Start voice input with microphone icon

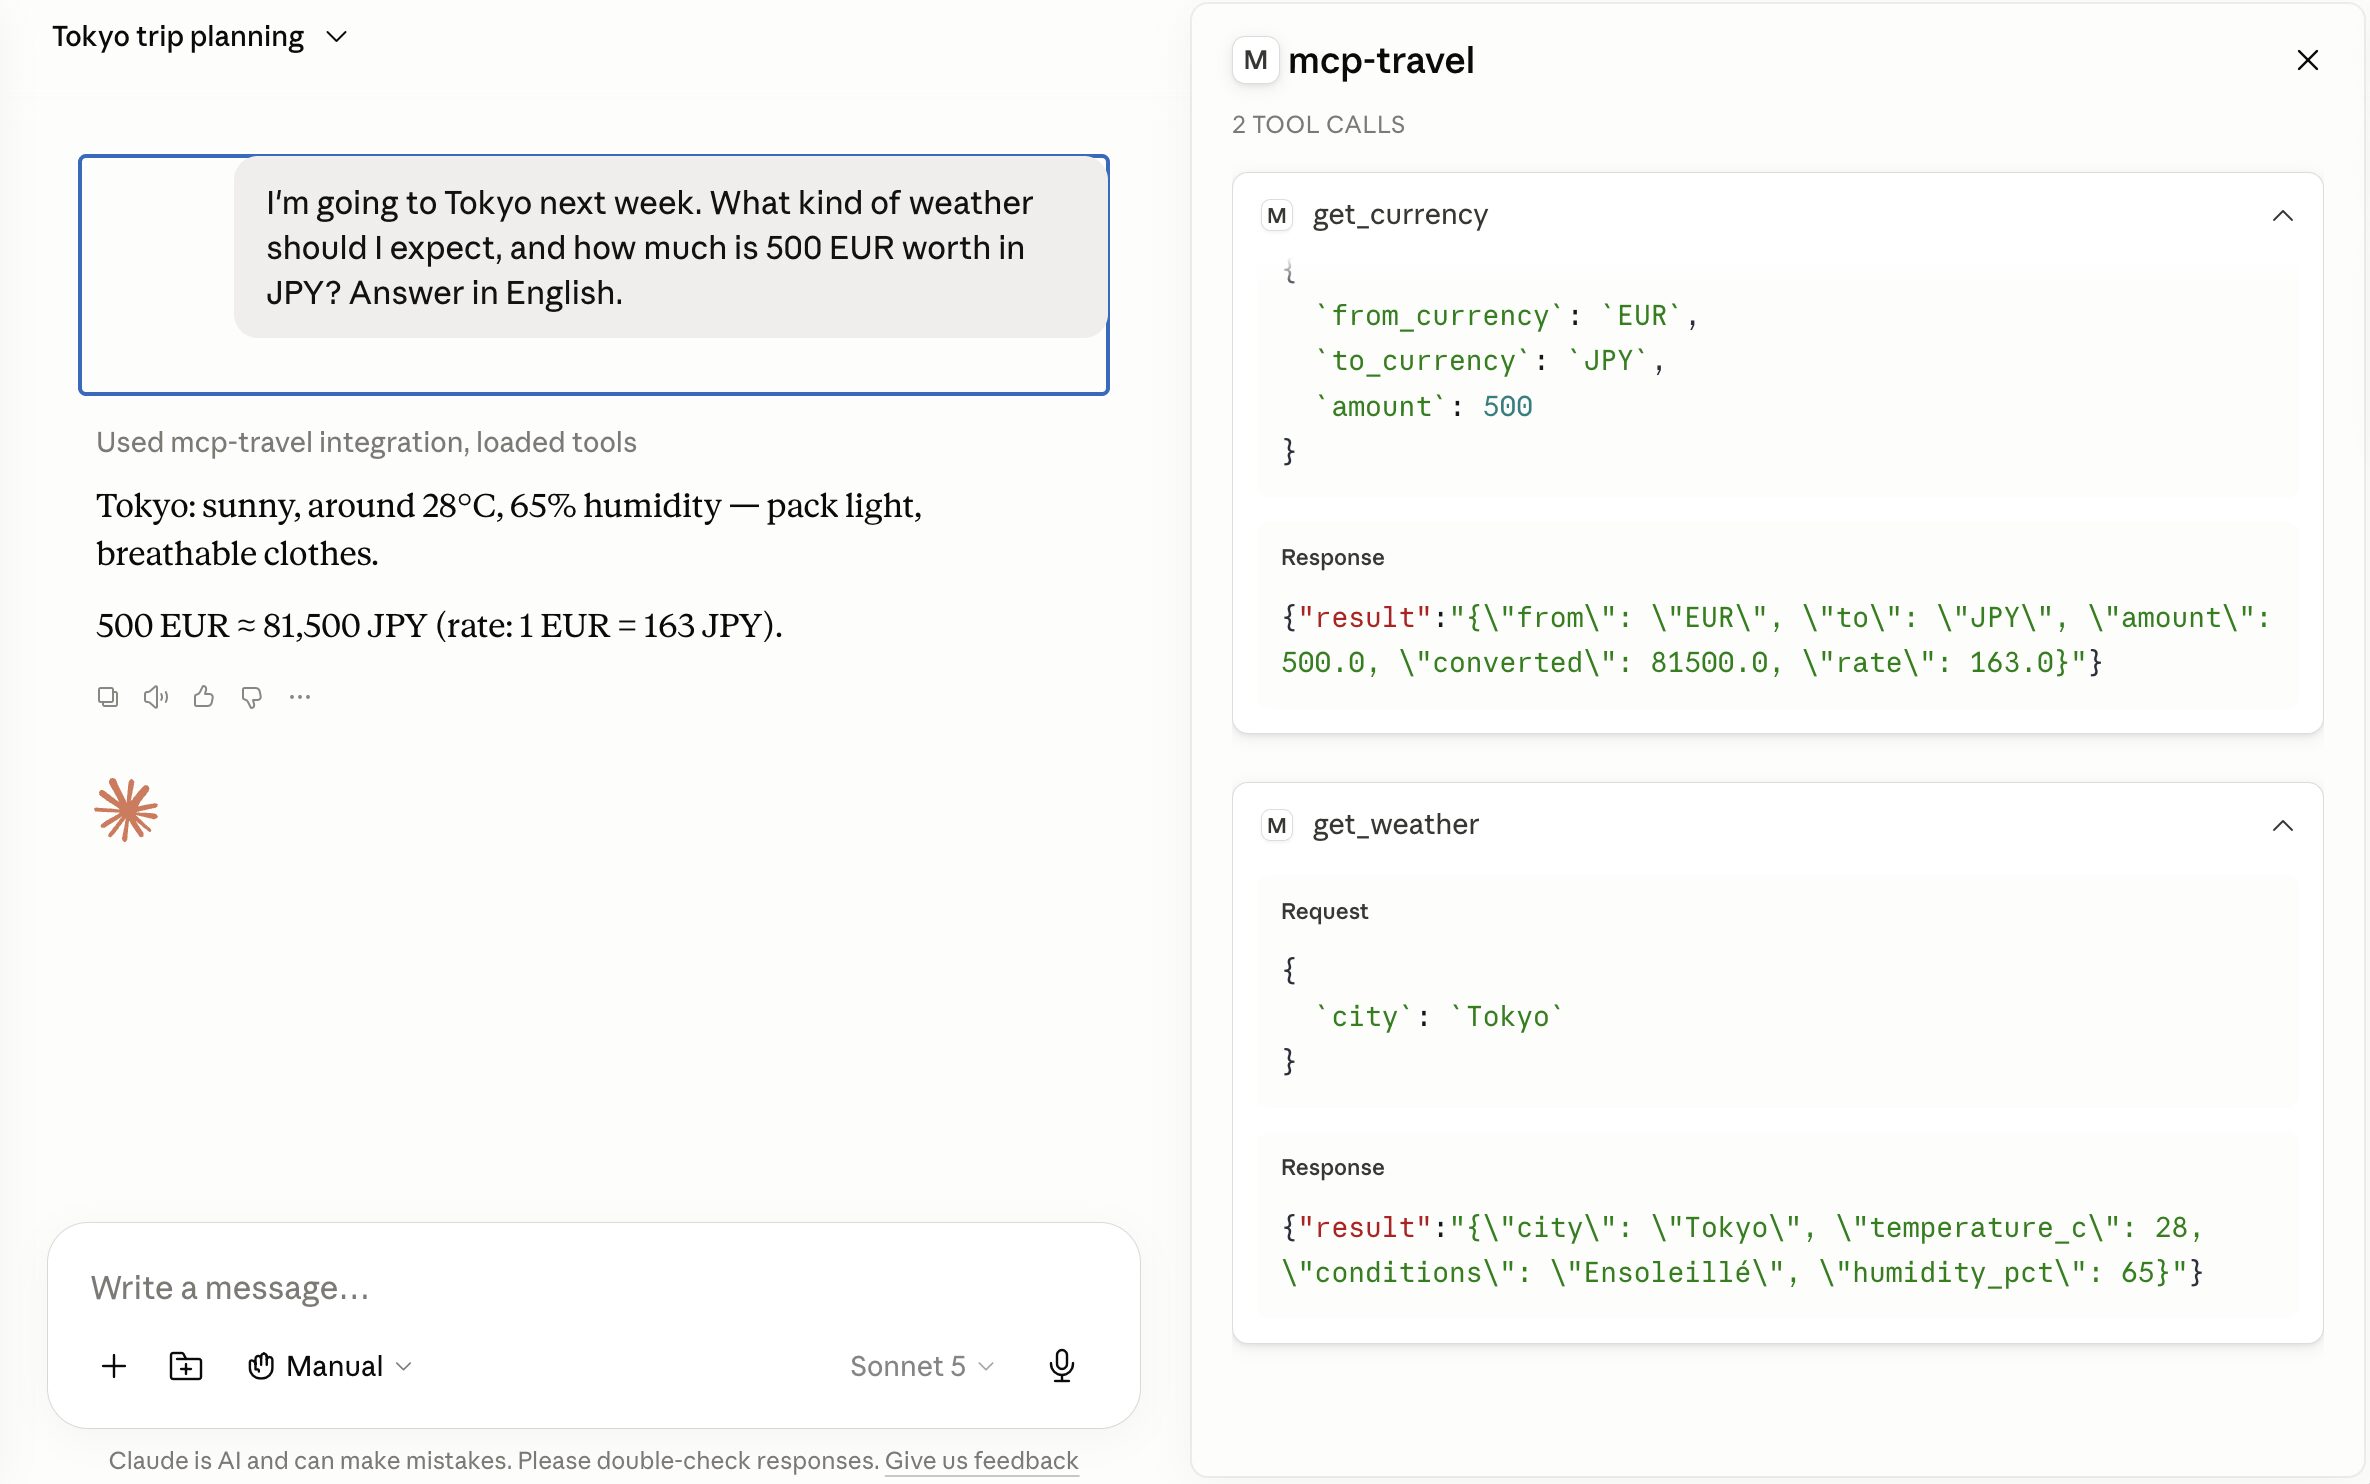(x=1062, y=1366)
